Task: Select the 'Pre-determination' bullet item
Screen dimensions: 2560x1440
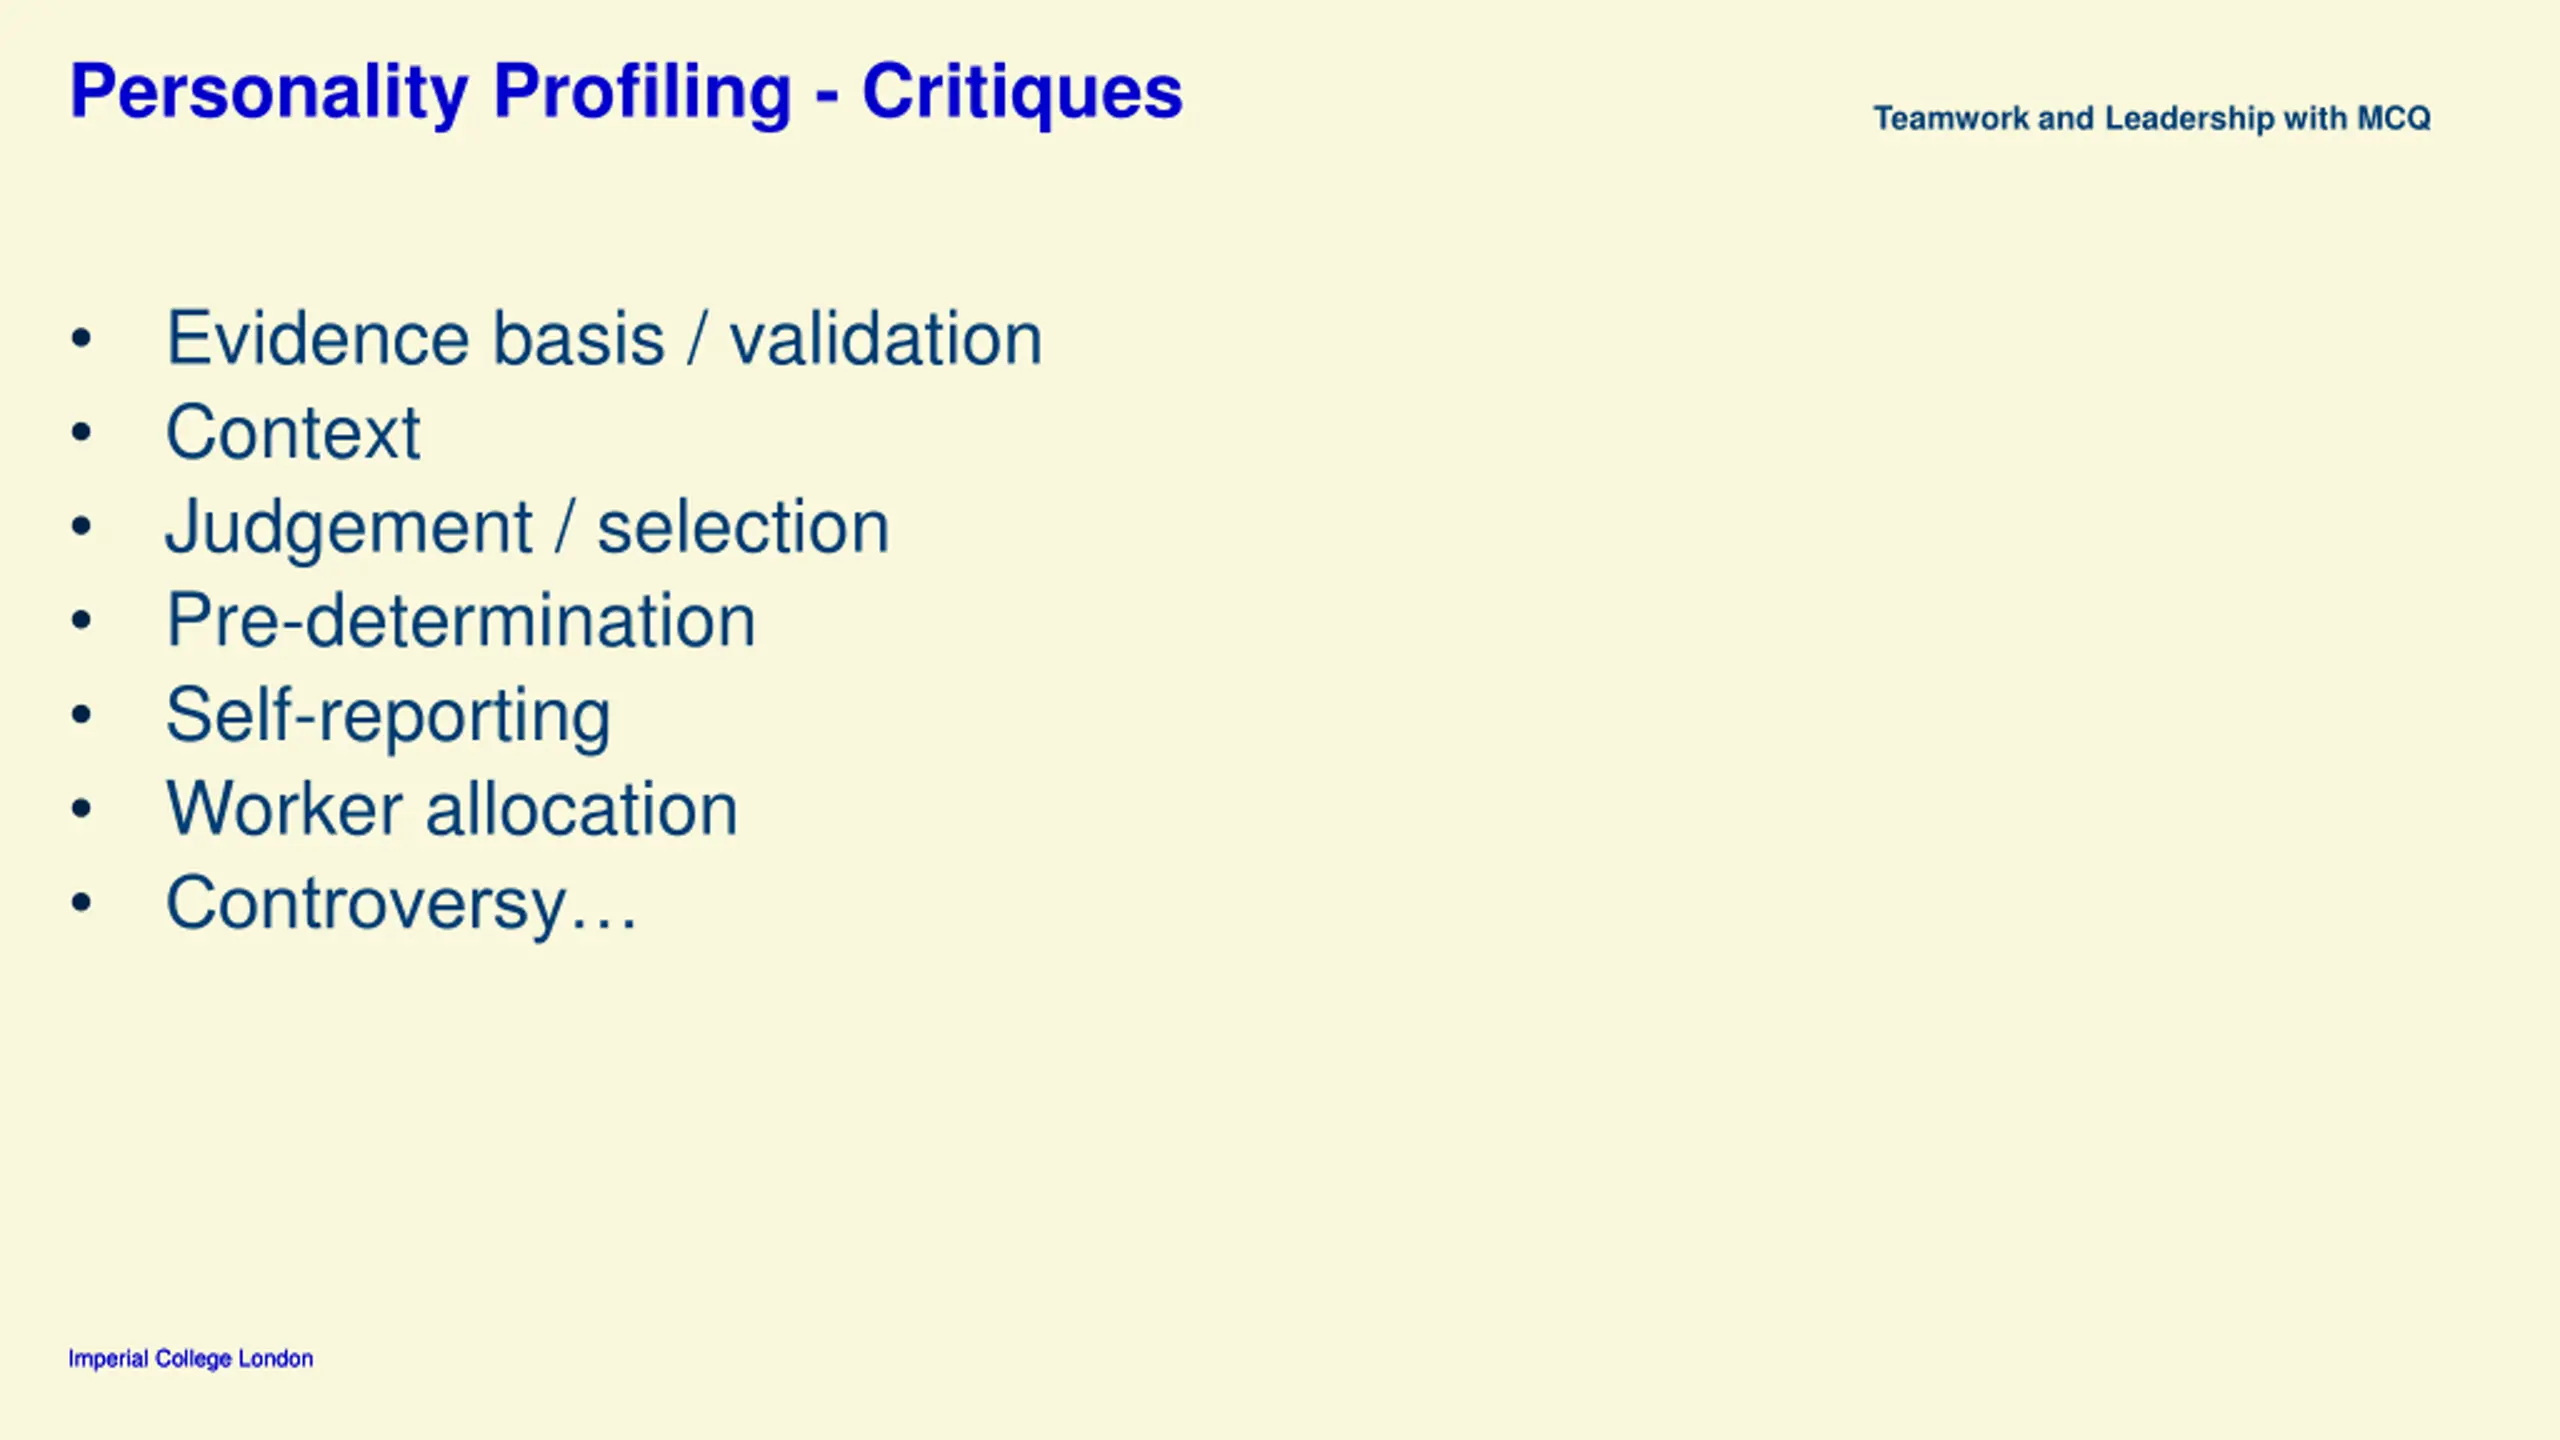Action: [461, 620]
